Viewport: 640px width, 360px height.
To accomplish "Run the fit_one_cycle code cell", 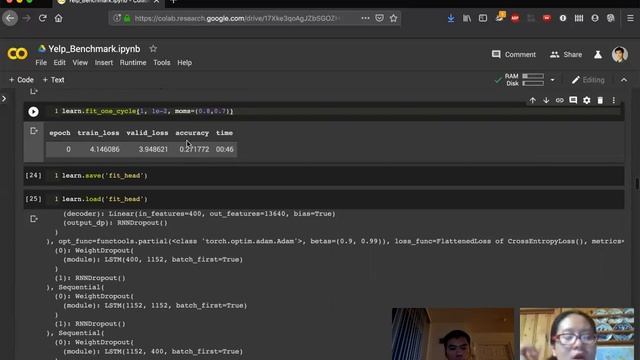I will pyautogui.click(x=33, y=111).
